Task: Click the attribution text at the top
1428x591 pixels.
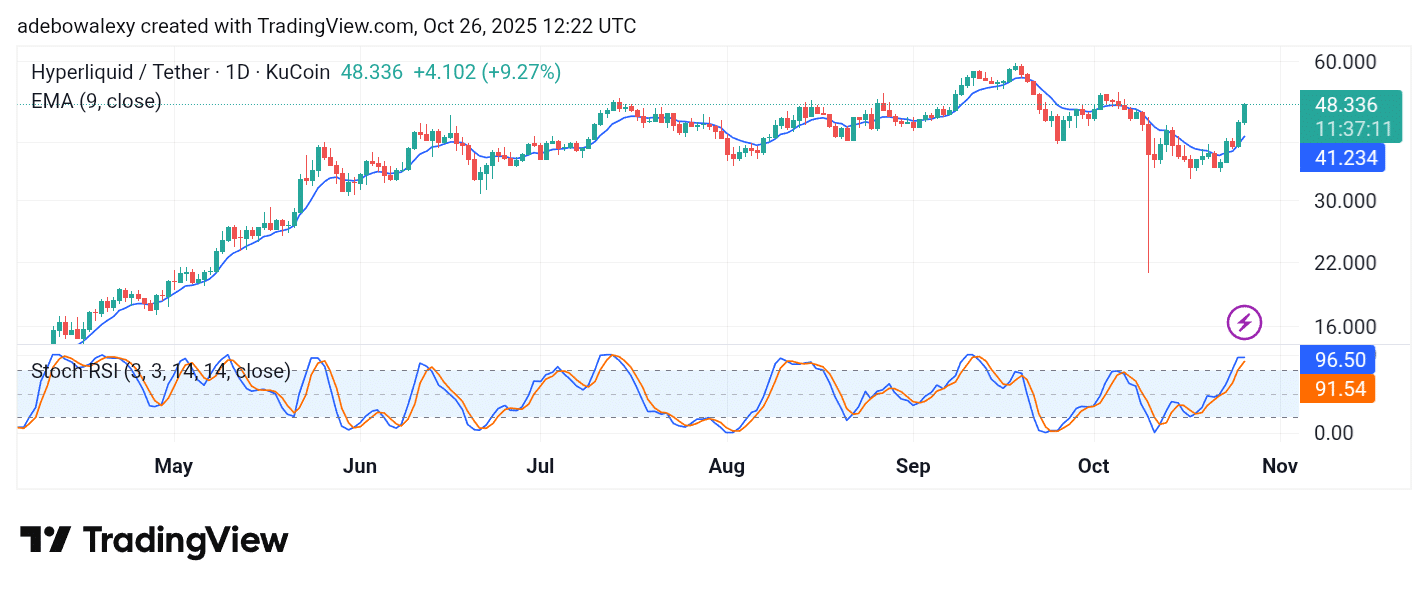Action: coord(326,26)
